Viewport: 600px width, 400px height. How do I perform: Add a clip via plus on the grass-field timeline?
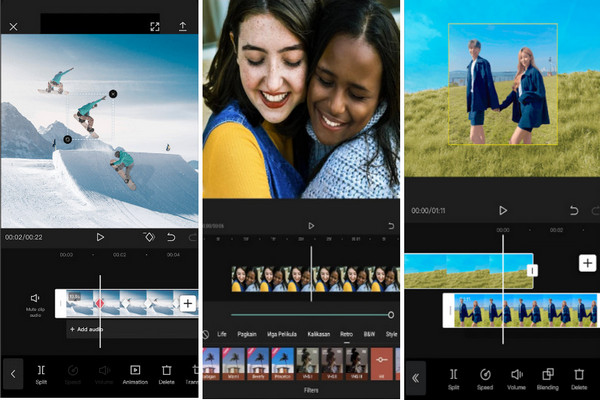(x=587, y=263)
